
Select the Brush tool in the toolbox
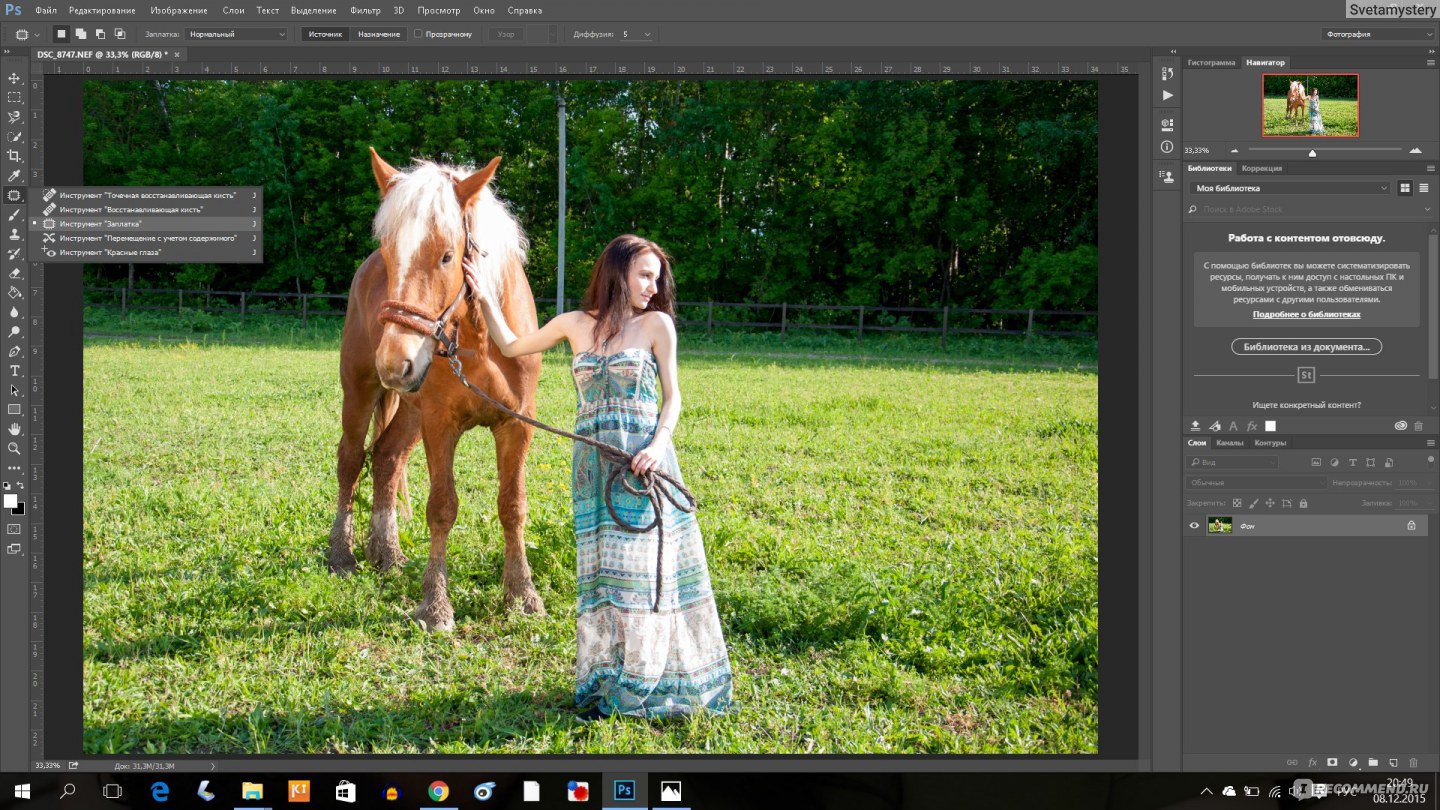(14, 215)
